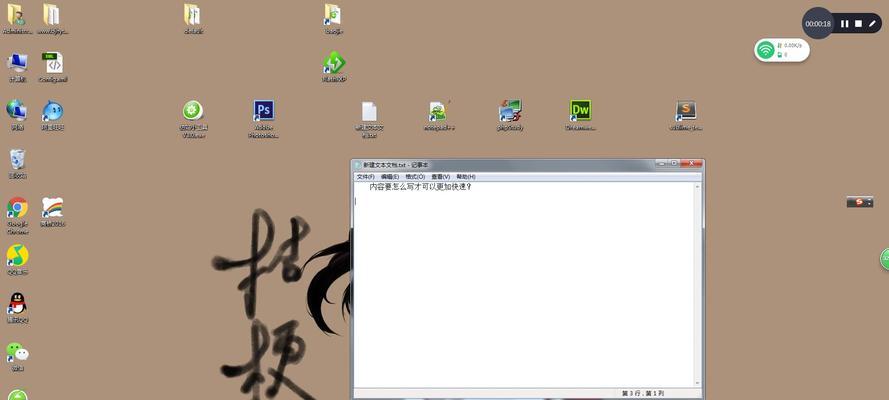Open the 帮助(H) menu in Notepad

point(465,177)
